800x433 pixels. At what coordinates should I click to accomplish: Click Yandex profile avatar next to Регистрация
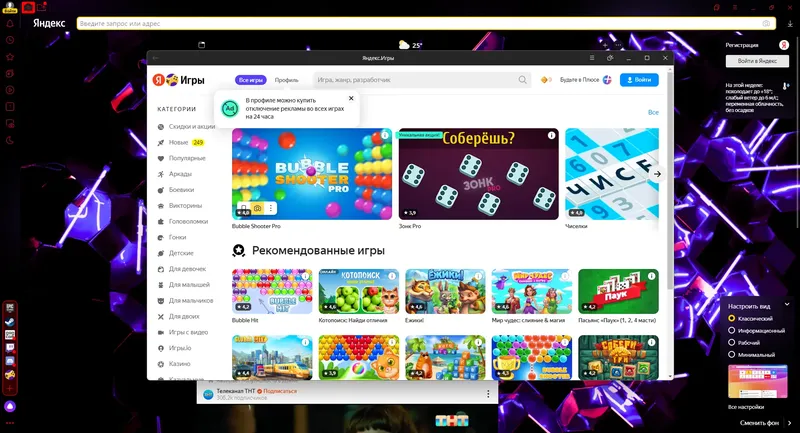(x=784, y=45)
